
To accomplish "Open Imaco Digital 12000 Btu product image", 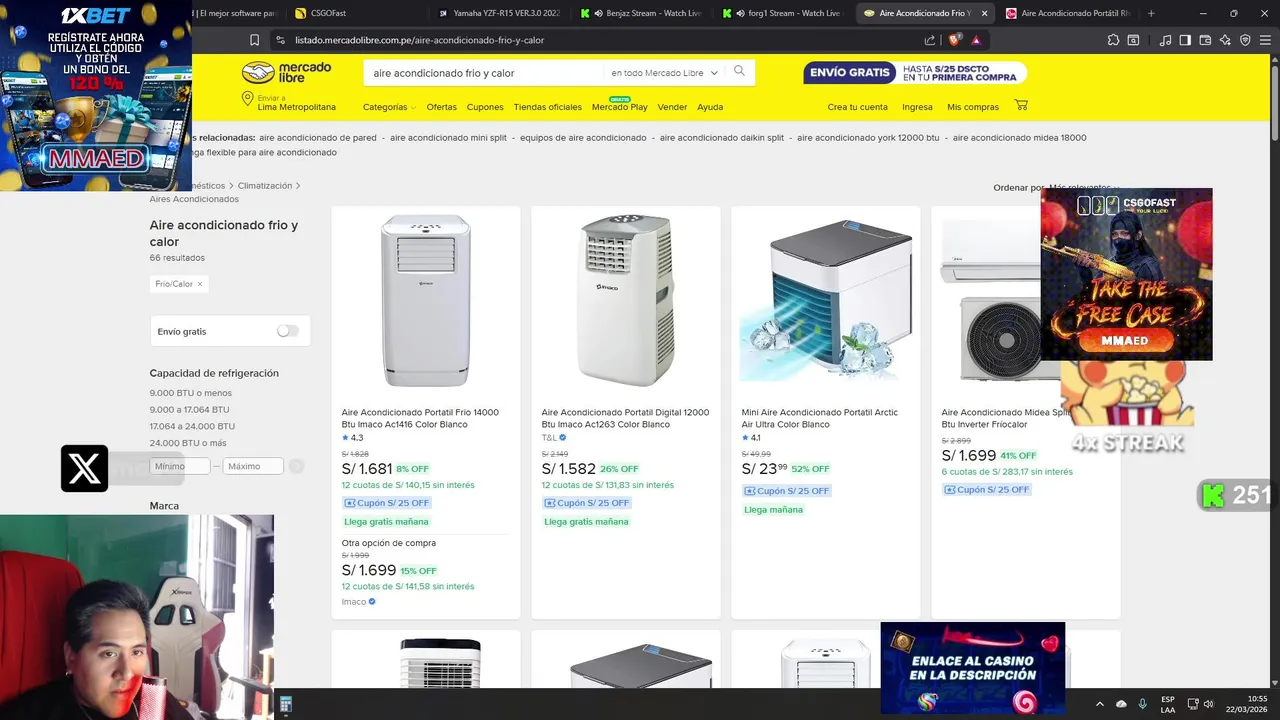I will point(626,300).
